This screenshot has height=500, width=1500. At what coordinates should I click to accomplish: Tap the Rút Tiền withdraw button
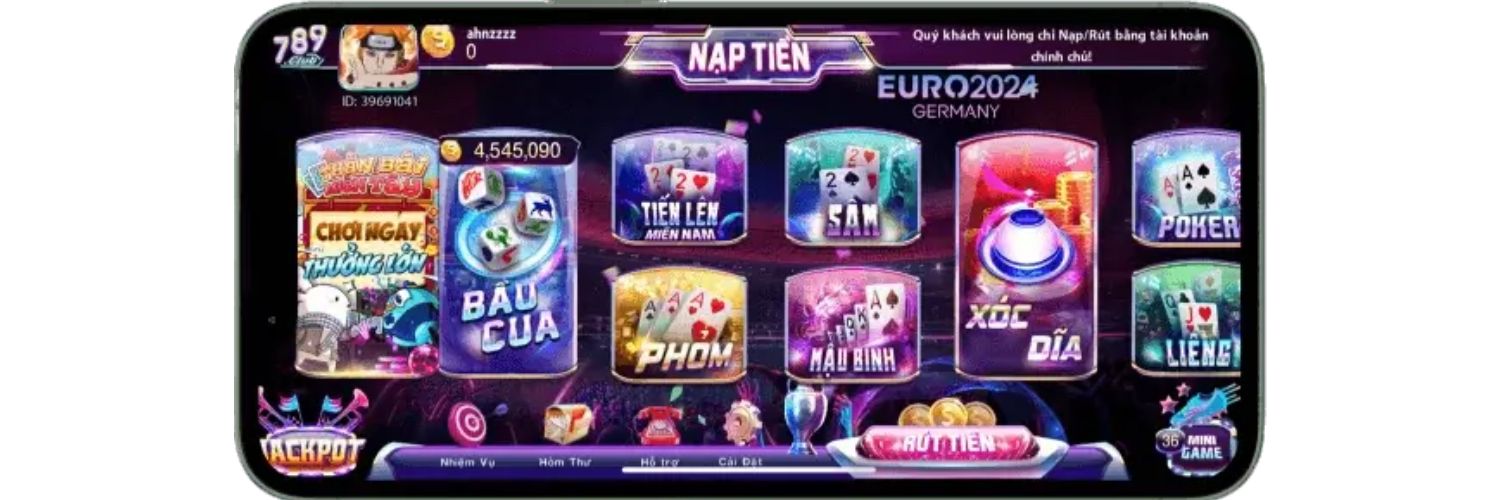[x=943, y=441]
